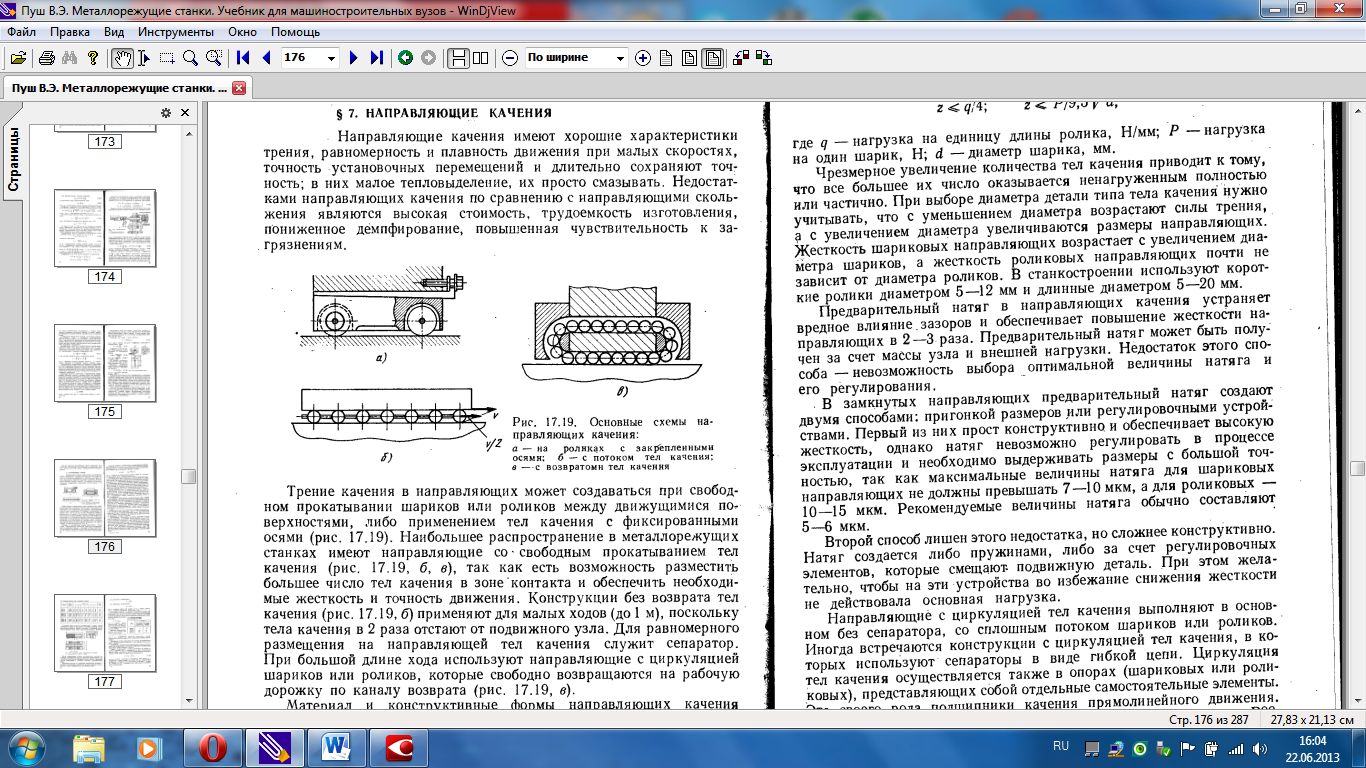Open the page number dropdown
The height and width of the screenshot is (768, 1366).
tap(333, 58)
